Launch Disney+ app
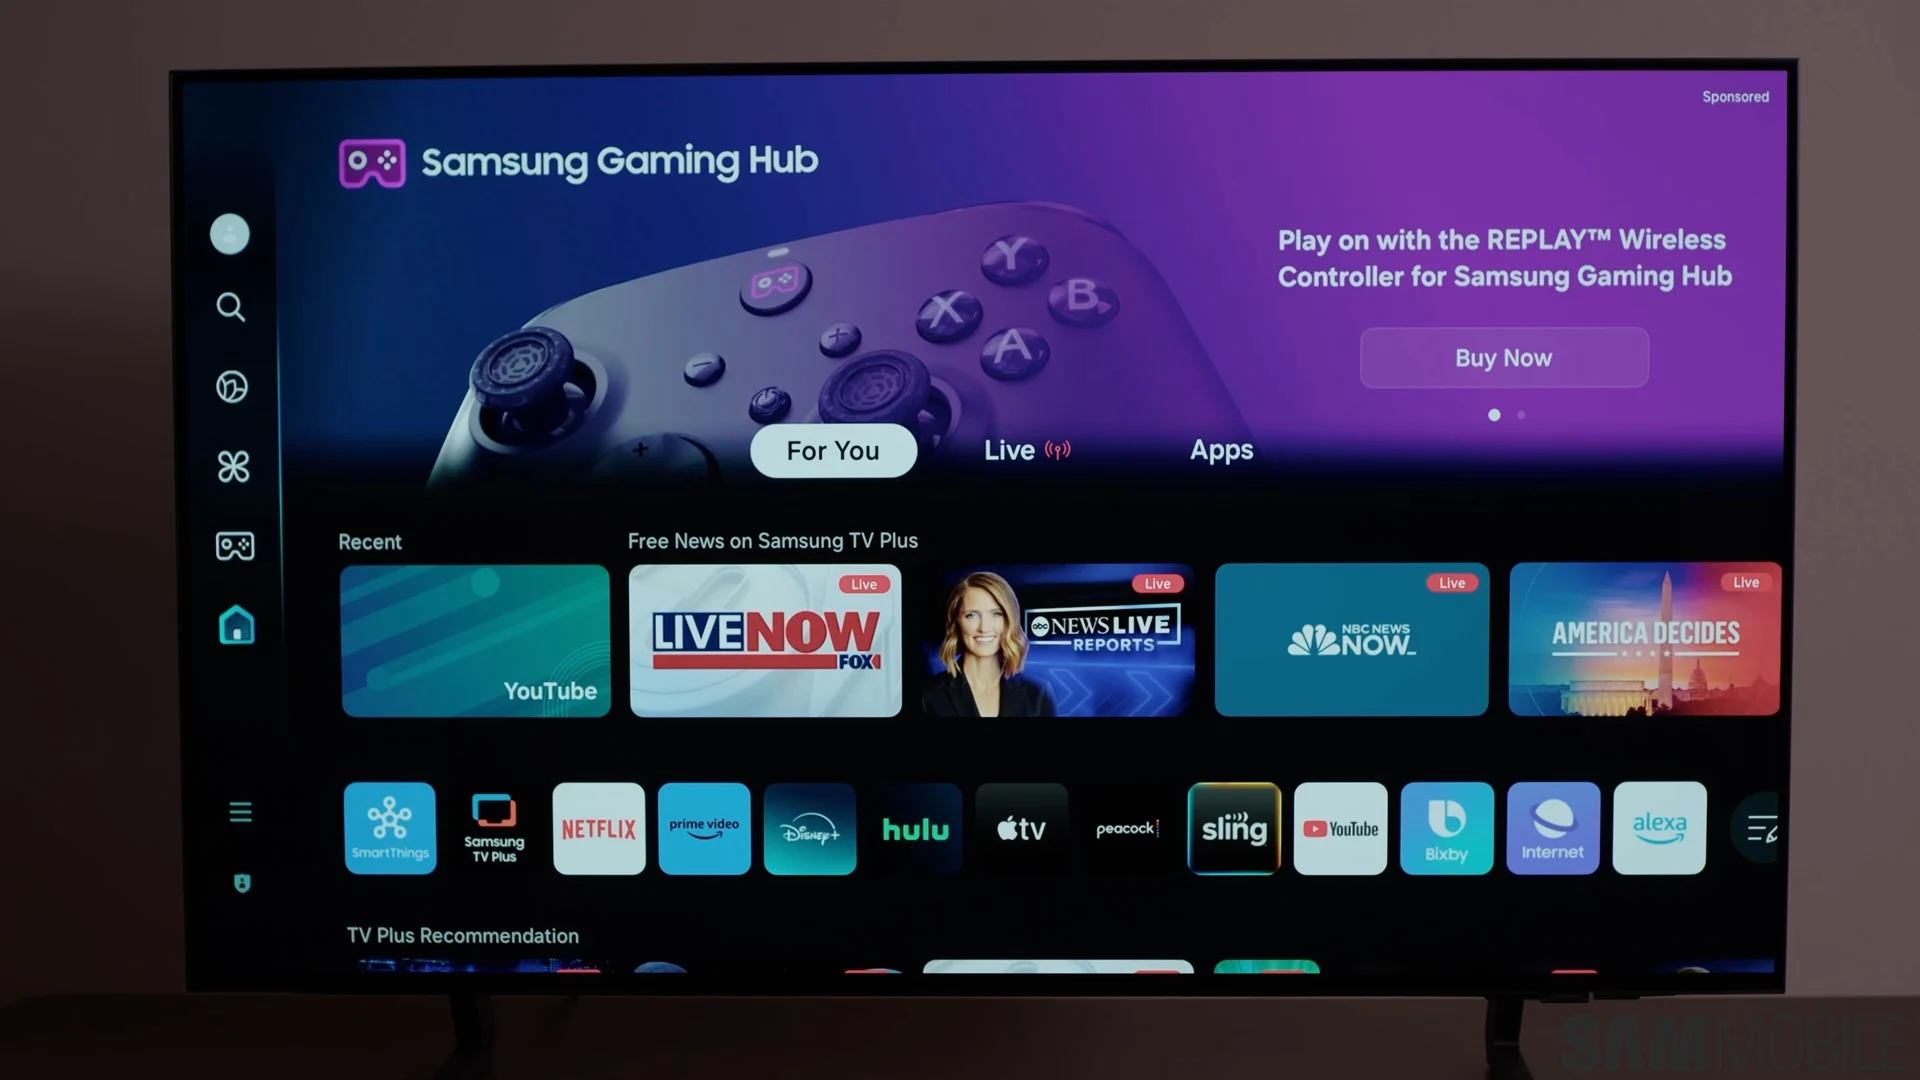This screenshot has height=1080, width=1920. pyautogui.click(x=810, y=827)
